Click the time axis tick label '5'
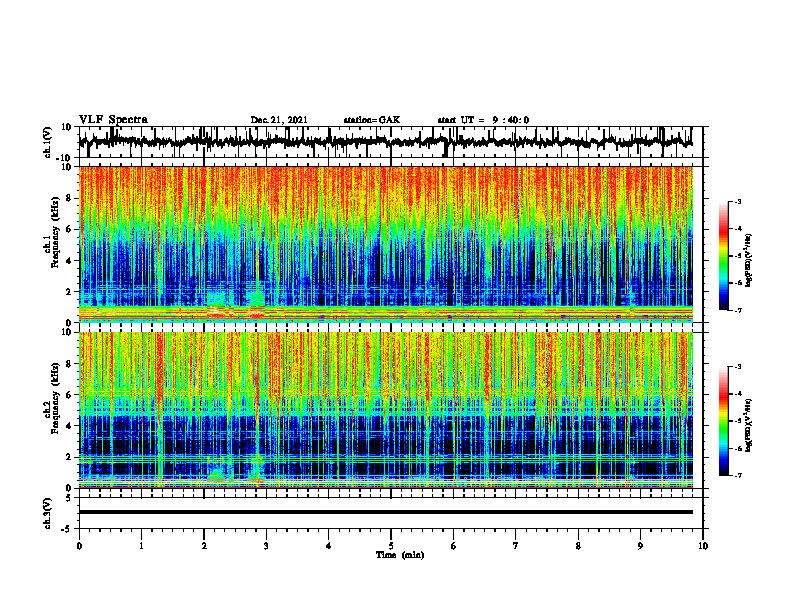Viewport: 792px width, 612px height. [x=391, y=546]
